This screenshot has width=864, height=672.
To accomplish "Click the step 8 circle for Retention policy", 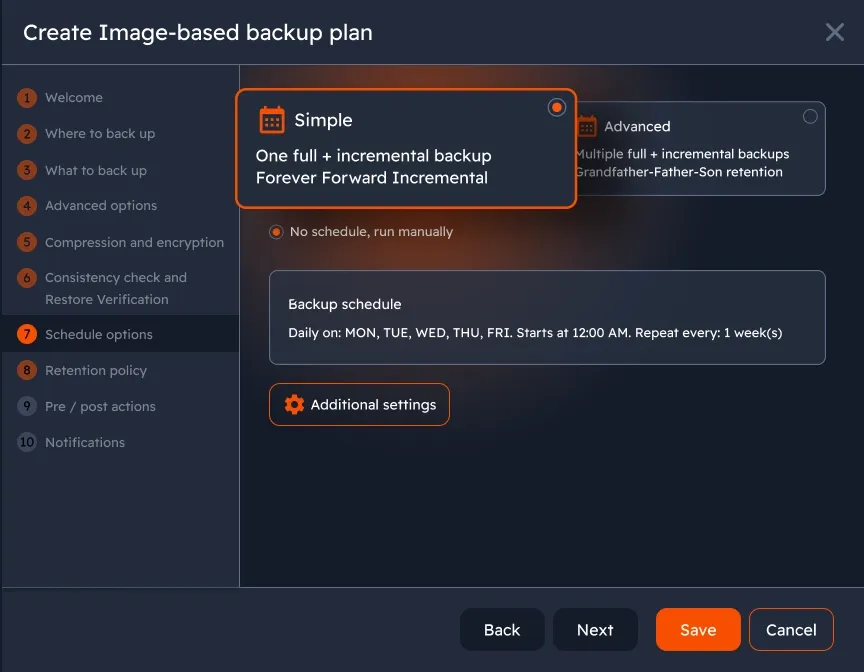I will click(26, 370).
